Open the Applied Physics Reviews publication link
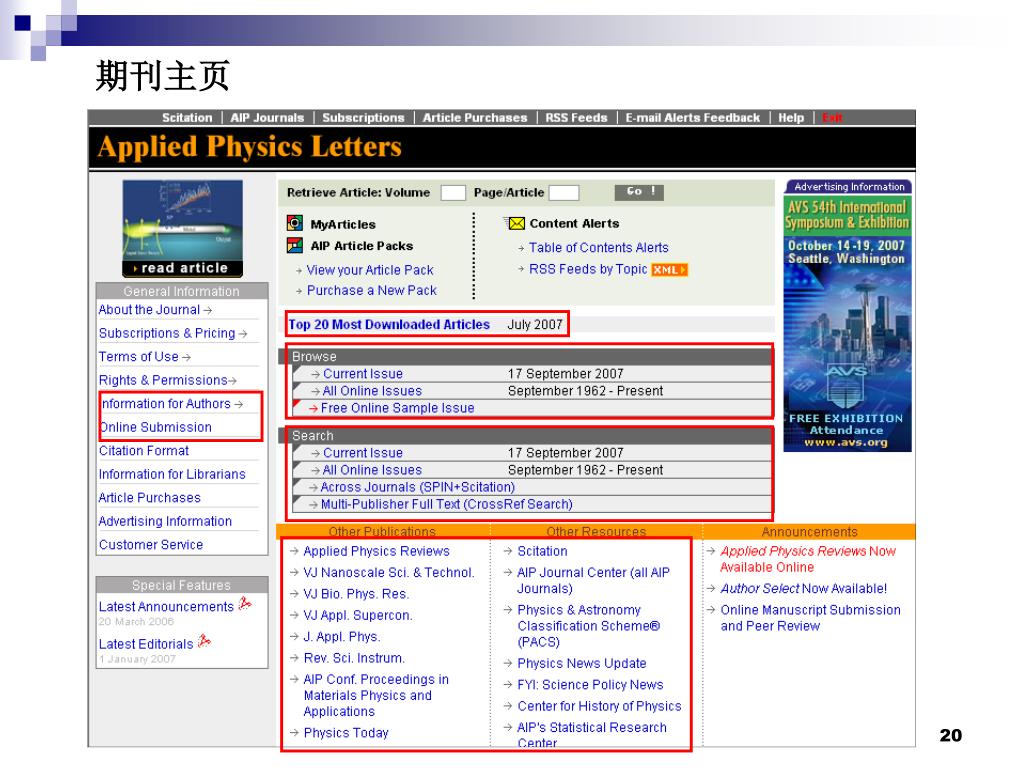Image resolution: width=1024 pixels, height=768 pixels. pyautogui.click(x=376, y=551)
